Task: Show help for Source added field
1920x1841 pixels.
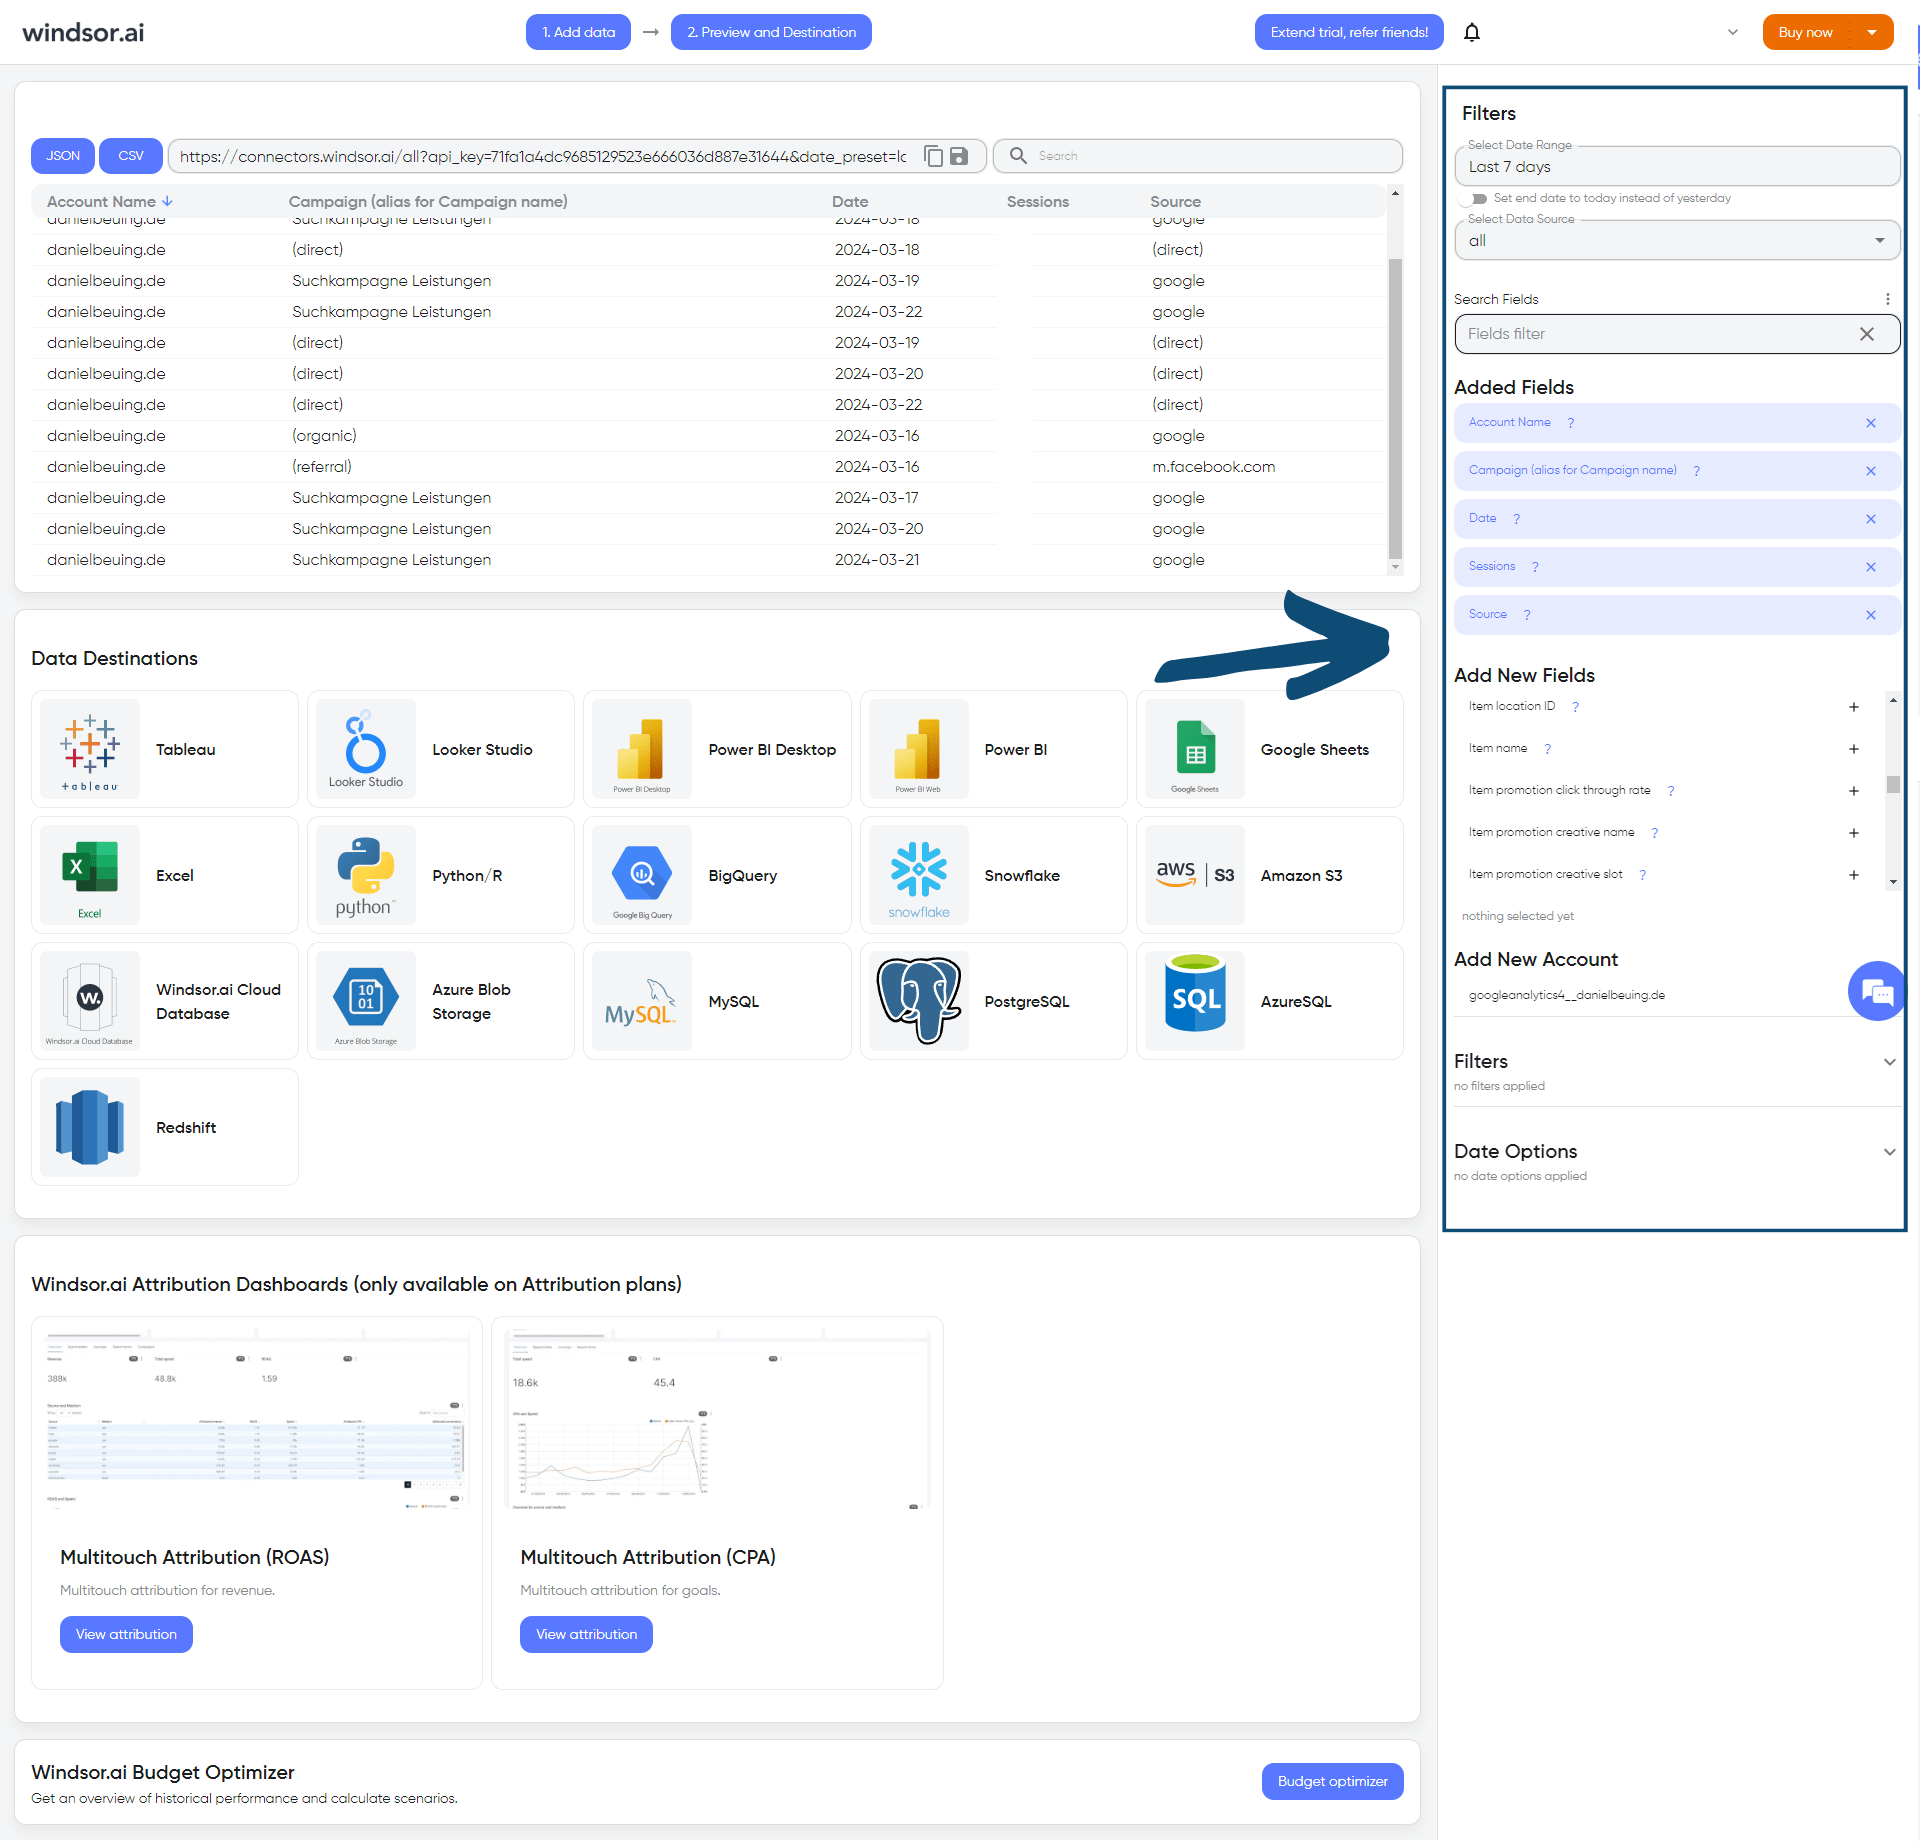Action: click(x=1527, y=615)
